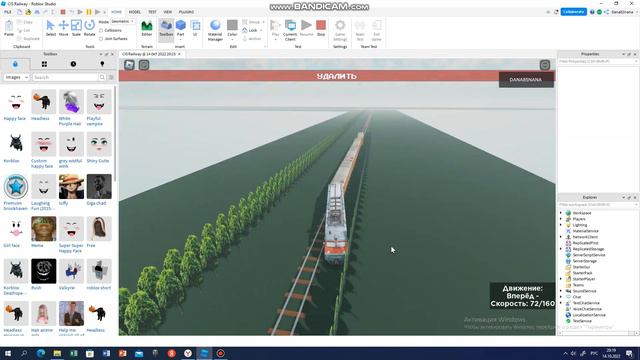
Task: Click the DANABINANA player label
Action: tap(526, 80)
